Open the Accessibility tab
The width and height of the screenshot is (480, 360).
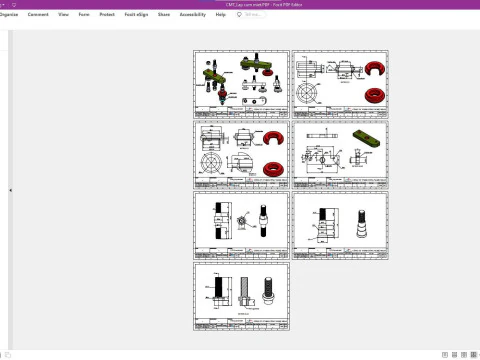[x=193, y=14]
